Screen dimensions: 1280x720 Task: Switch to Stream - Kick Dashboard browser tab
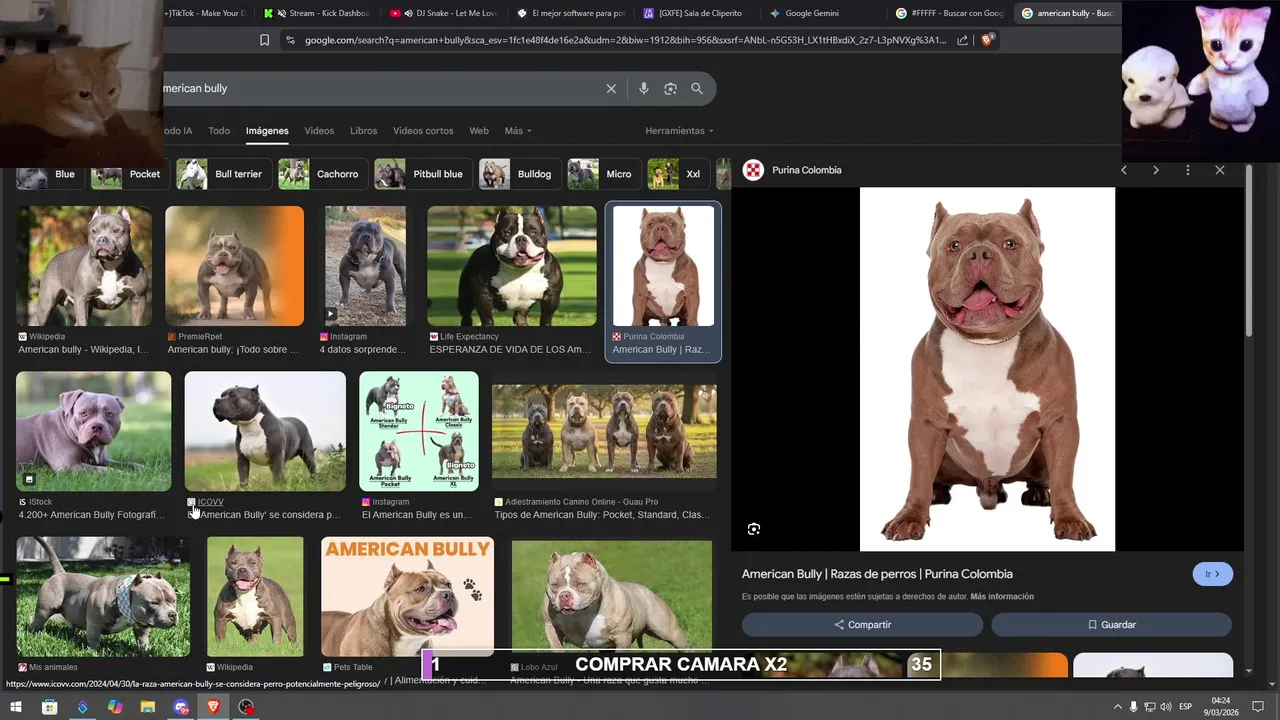(x=318, y=13)
